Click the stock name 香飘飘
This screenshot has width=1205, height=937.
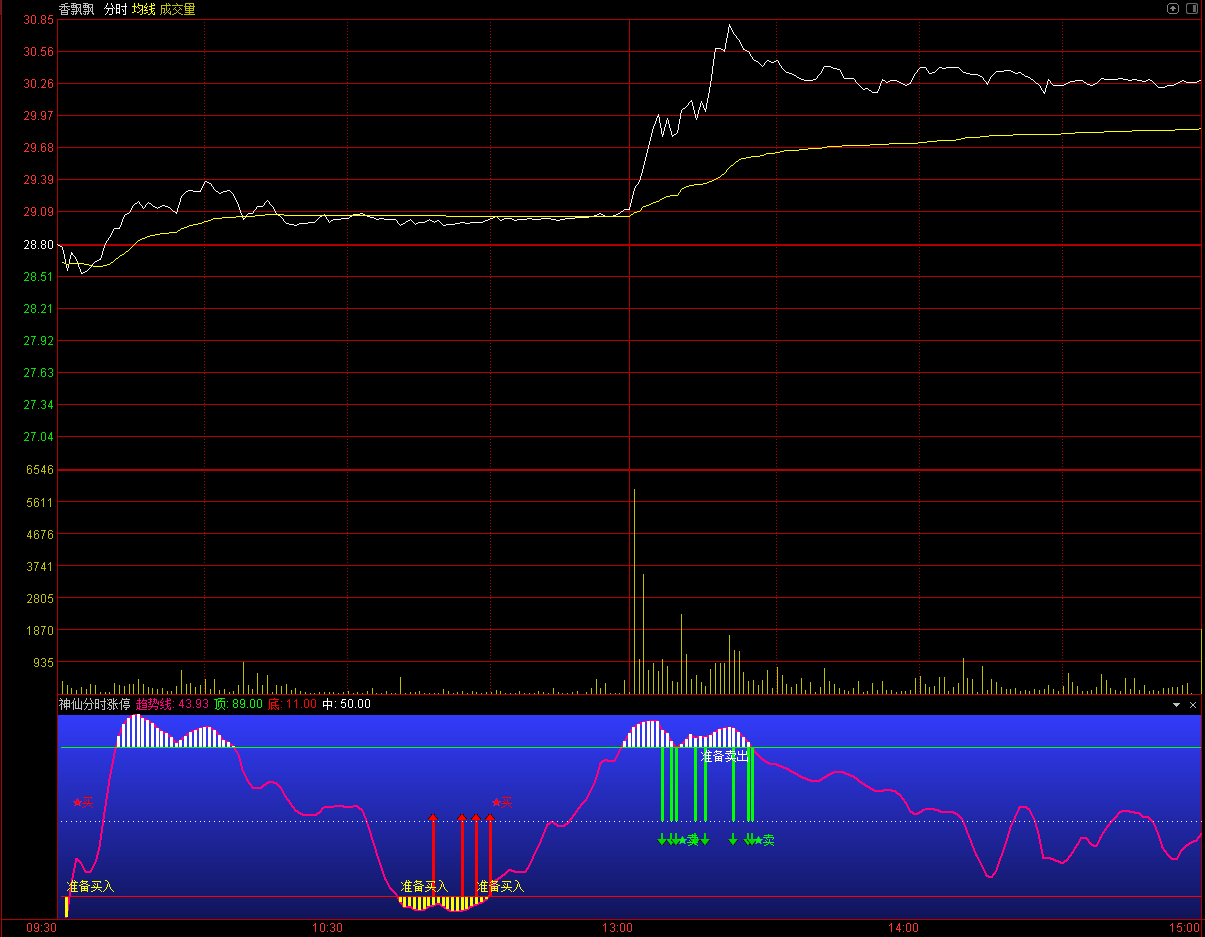pyautogui.click(x=77, y=9)
